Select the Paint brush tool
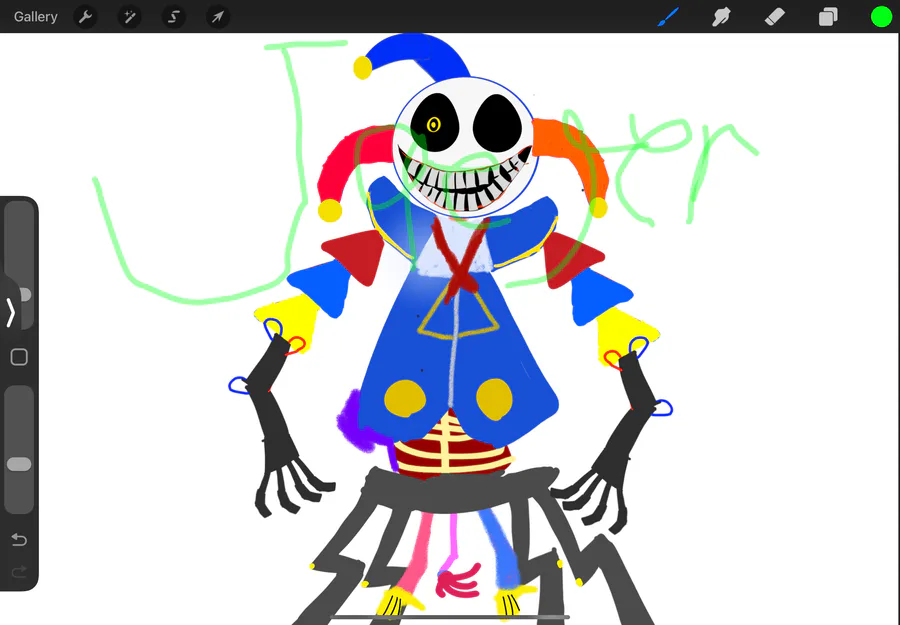Viewport: 900px width, 625px height. (x=668, y=17)
